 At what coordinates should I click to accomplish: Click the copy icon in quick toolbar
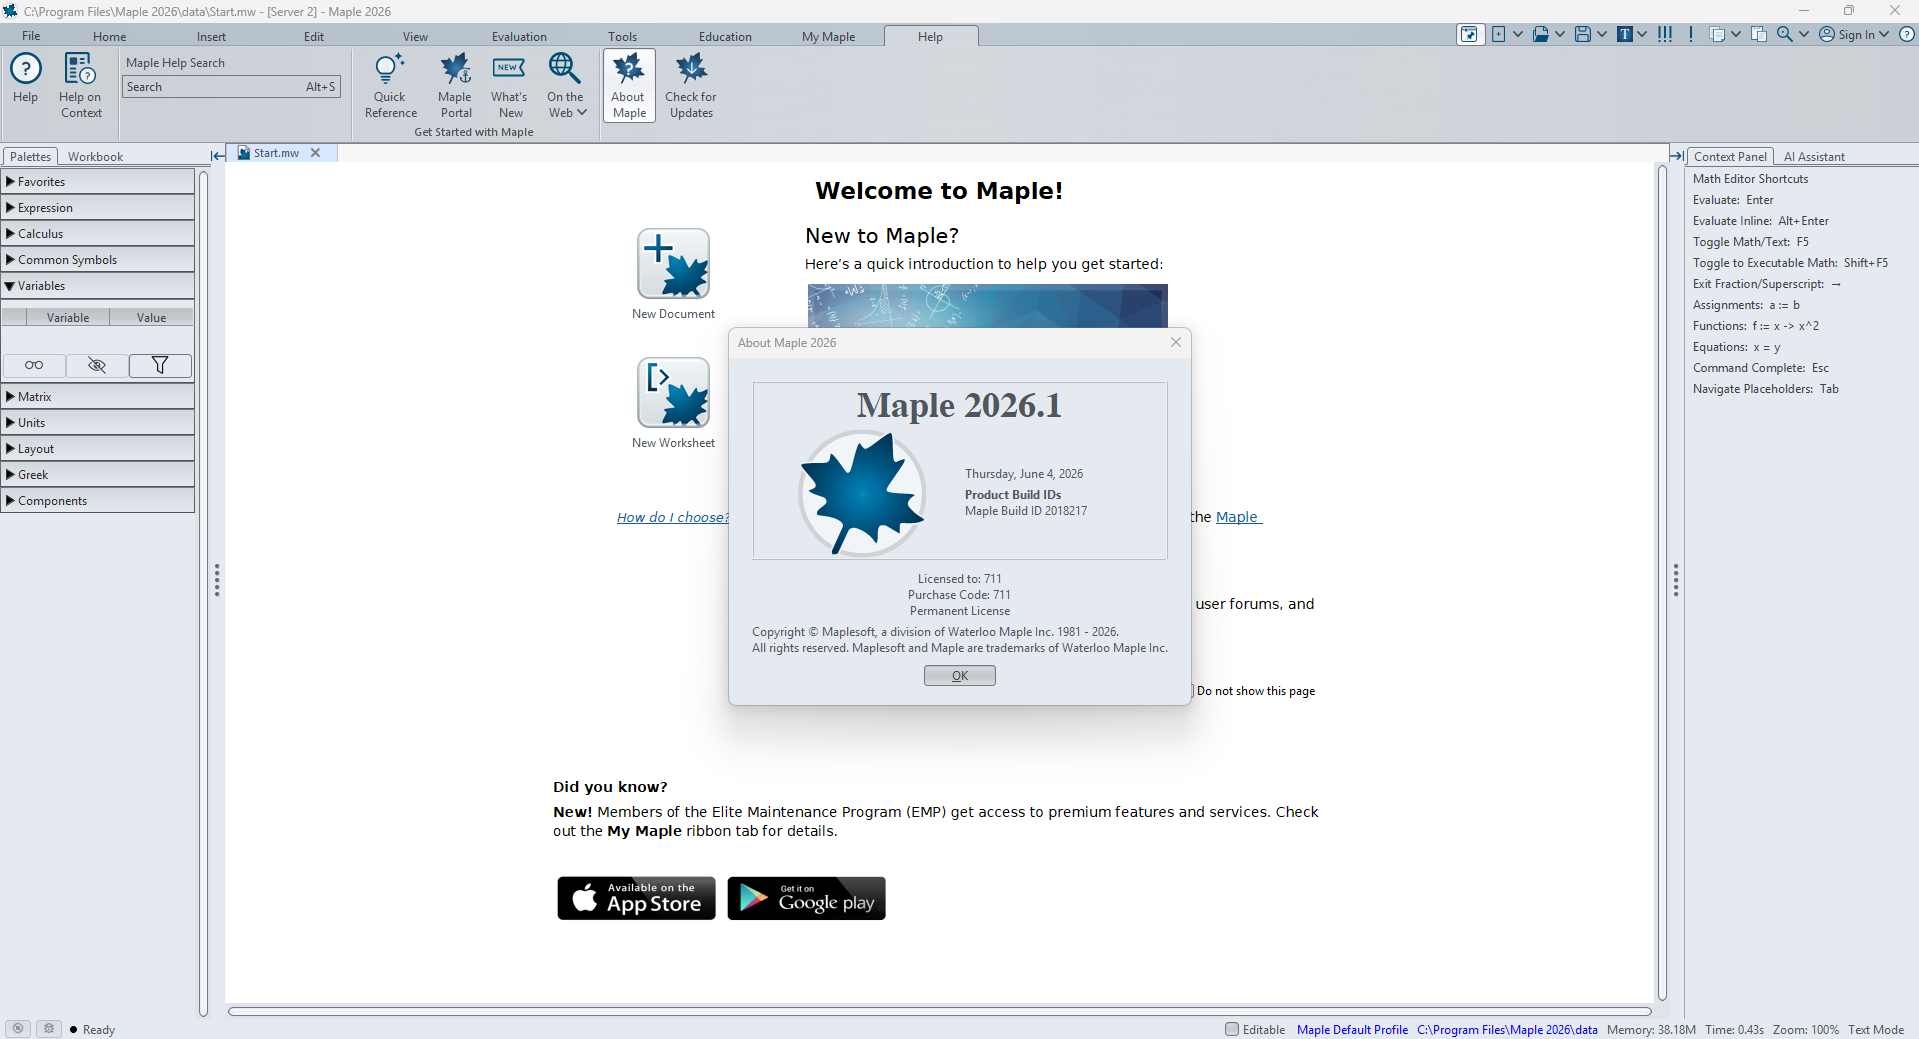[1717, 35]
